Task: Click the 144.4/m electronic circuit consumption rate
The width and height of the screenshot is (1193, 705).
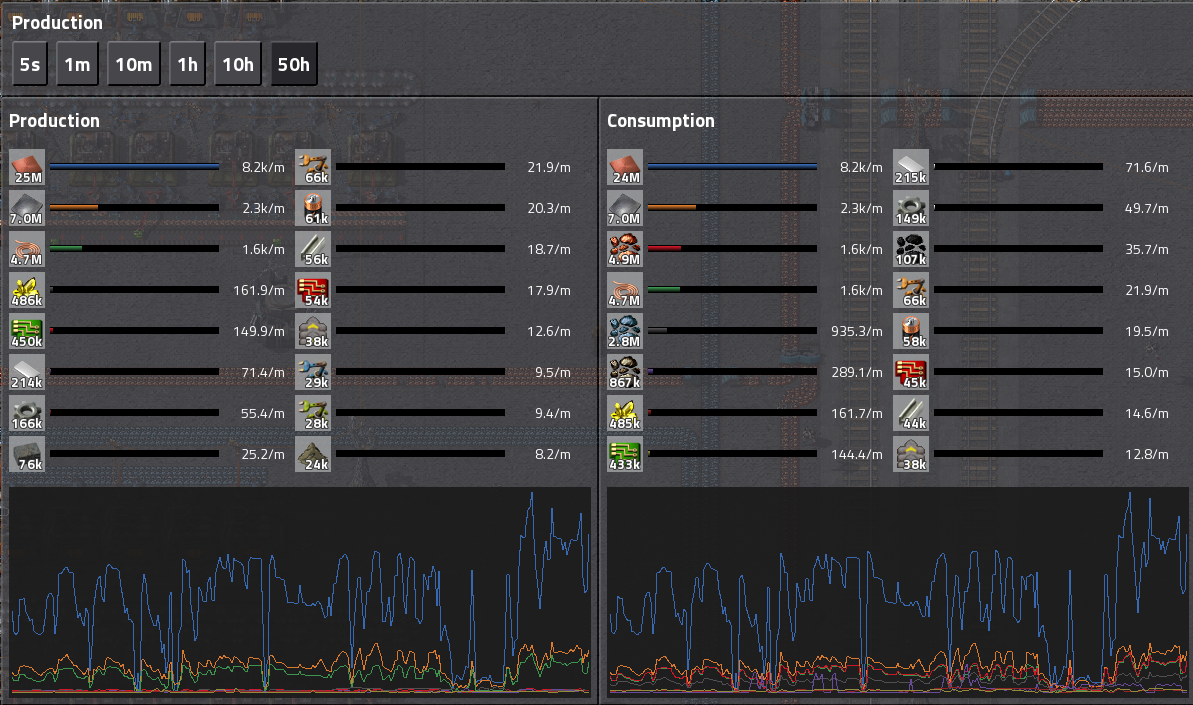Action: click(857, 455)
